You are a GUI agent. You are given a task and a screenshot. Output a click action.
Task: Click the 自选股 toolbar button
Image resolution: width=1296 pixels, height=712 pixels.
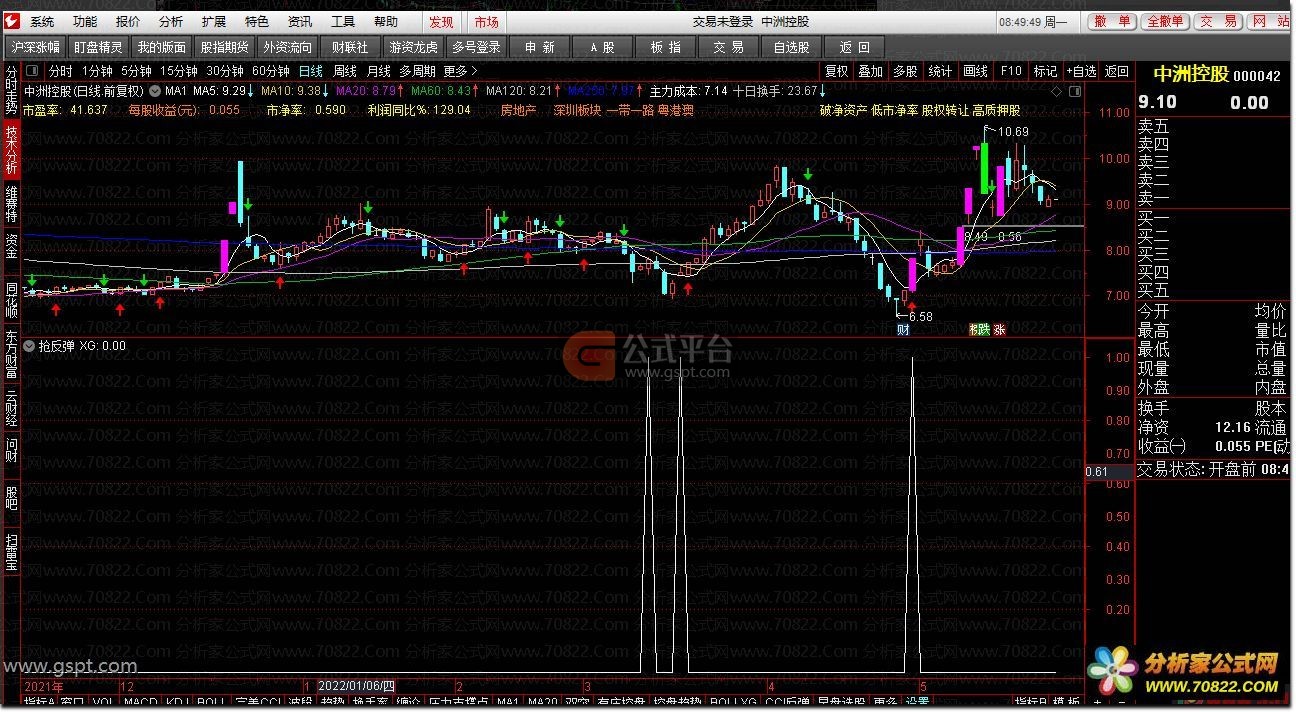tap(791, 47)
